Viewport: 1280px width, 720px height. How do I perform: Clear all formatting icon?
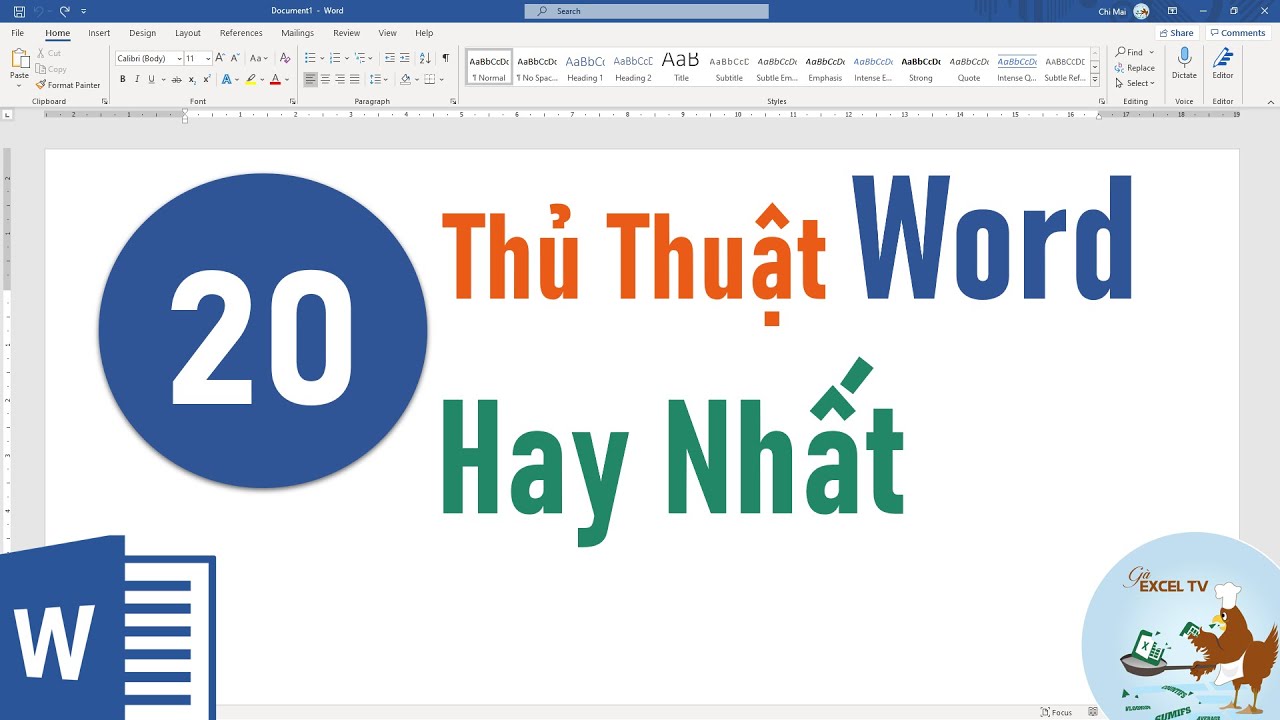285,58
